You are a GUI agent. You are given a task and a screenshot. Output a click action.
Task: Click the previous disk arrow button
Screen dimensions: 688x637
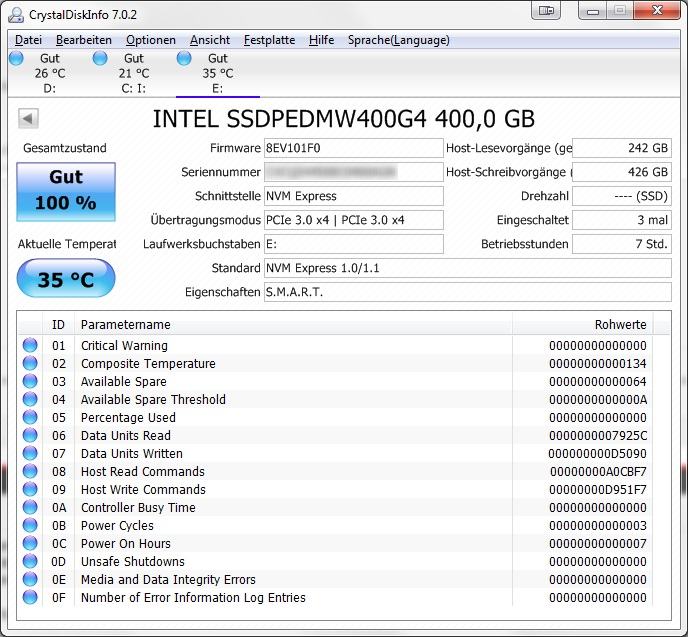point(28,118)
